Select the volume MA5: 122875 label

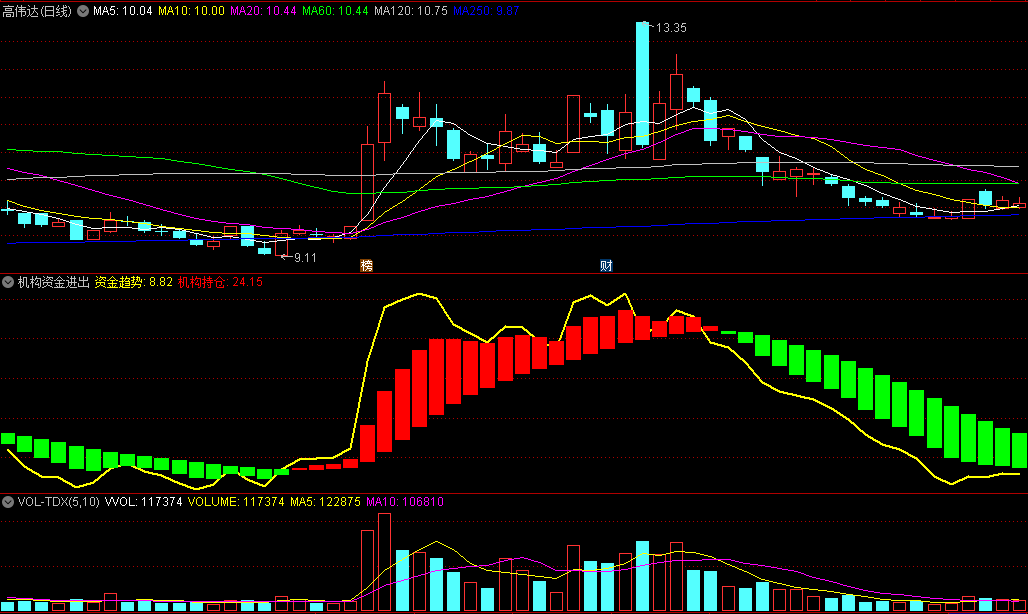pos(325,502)
